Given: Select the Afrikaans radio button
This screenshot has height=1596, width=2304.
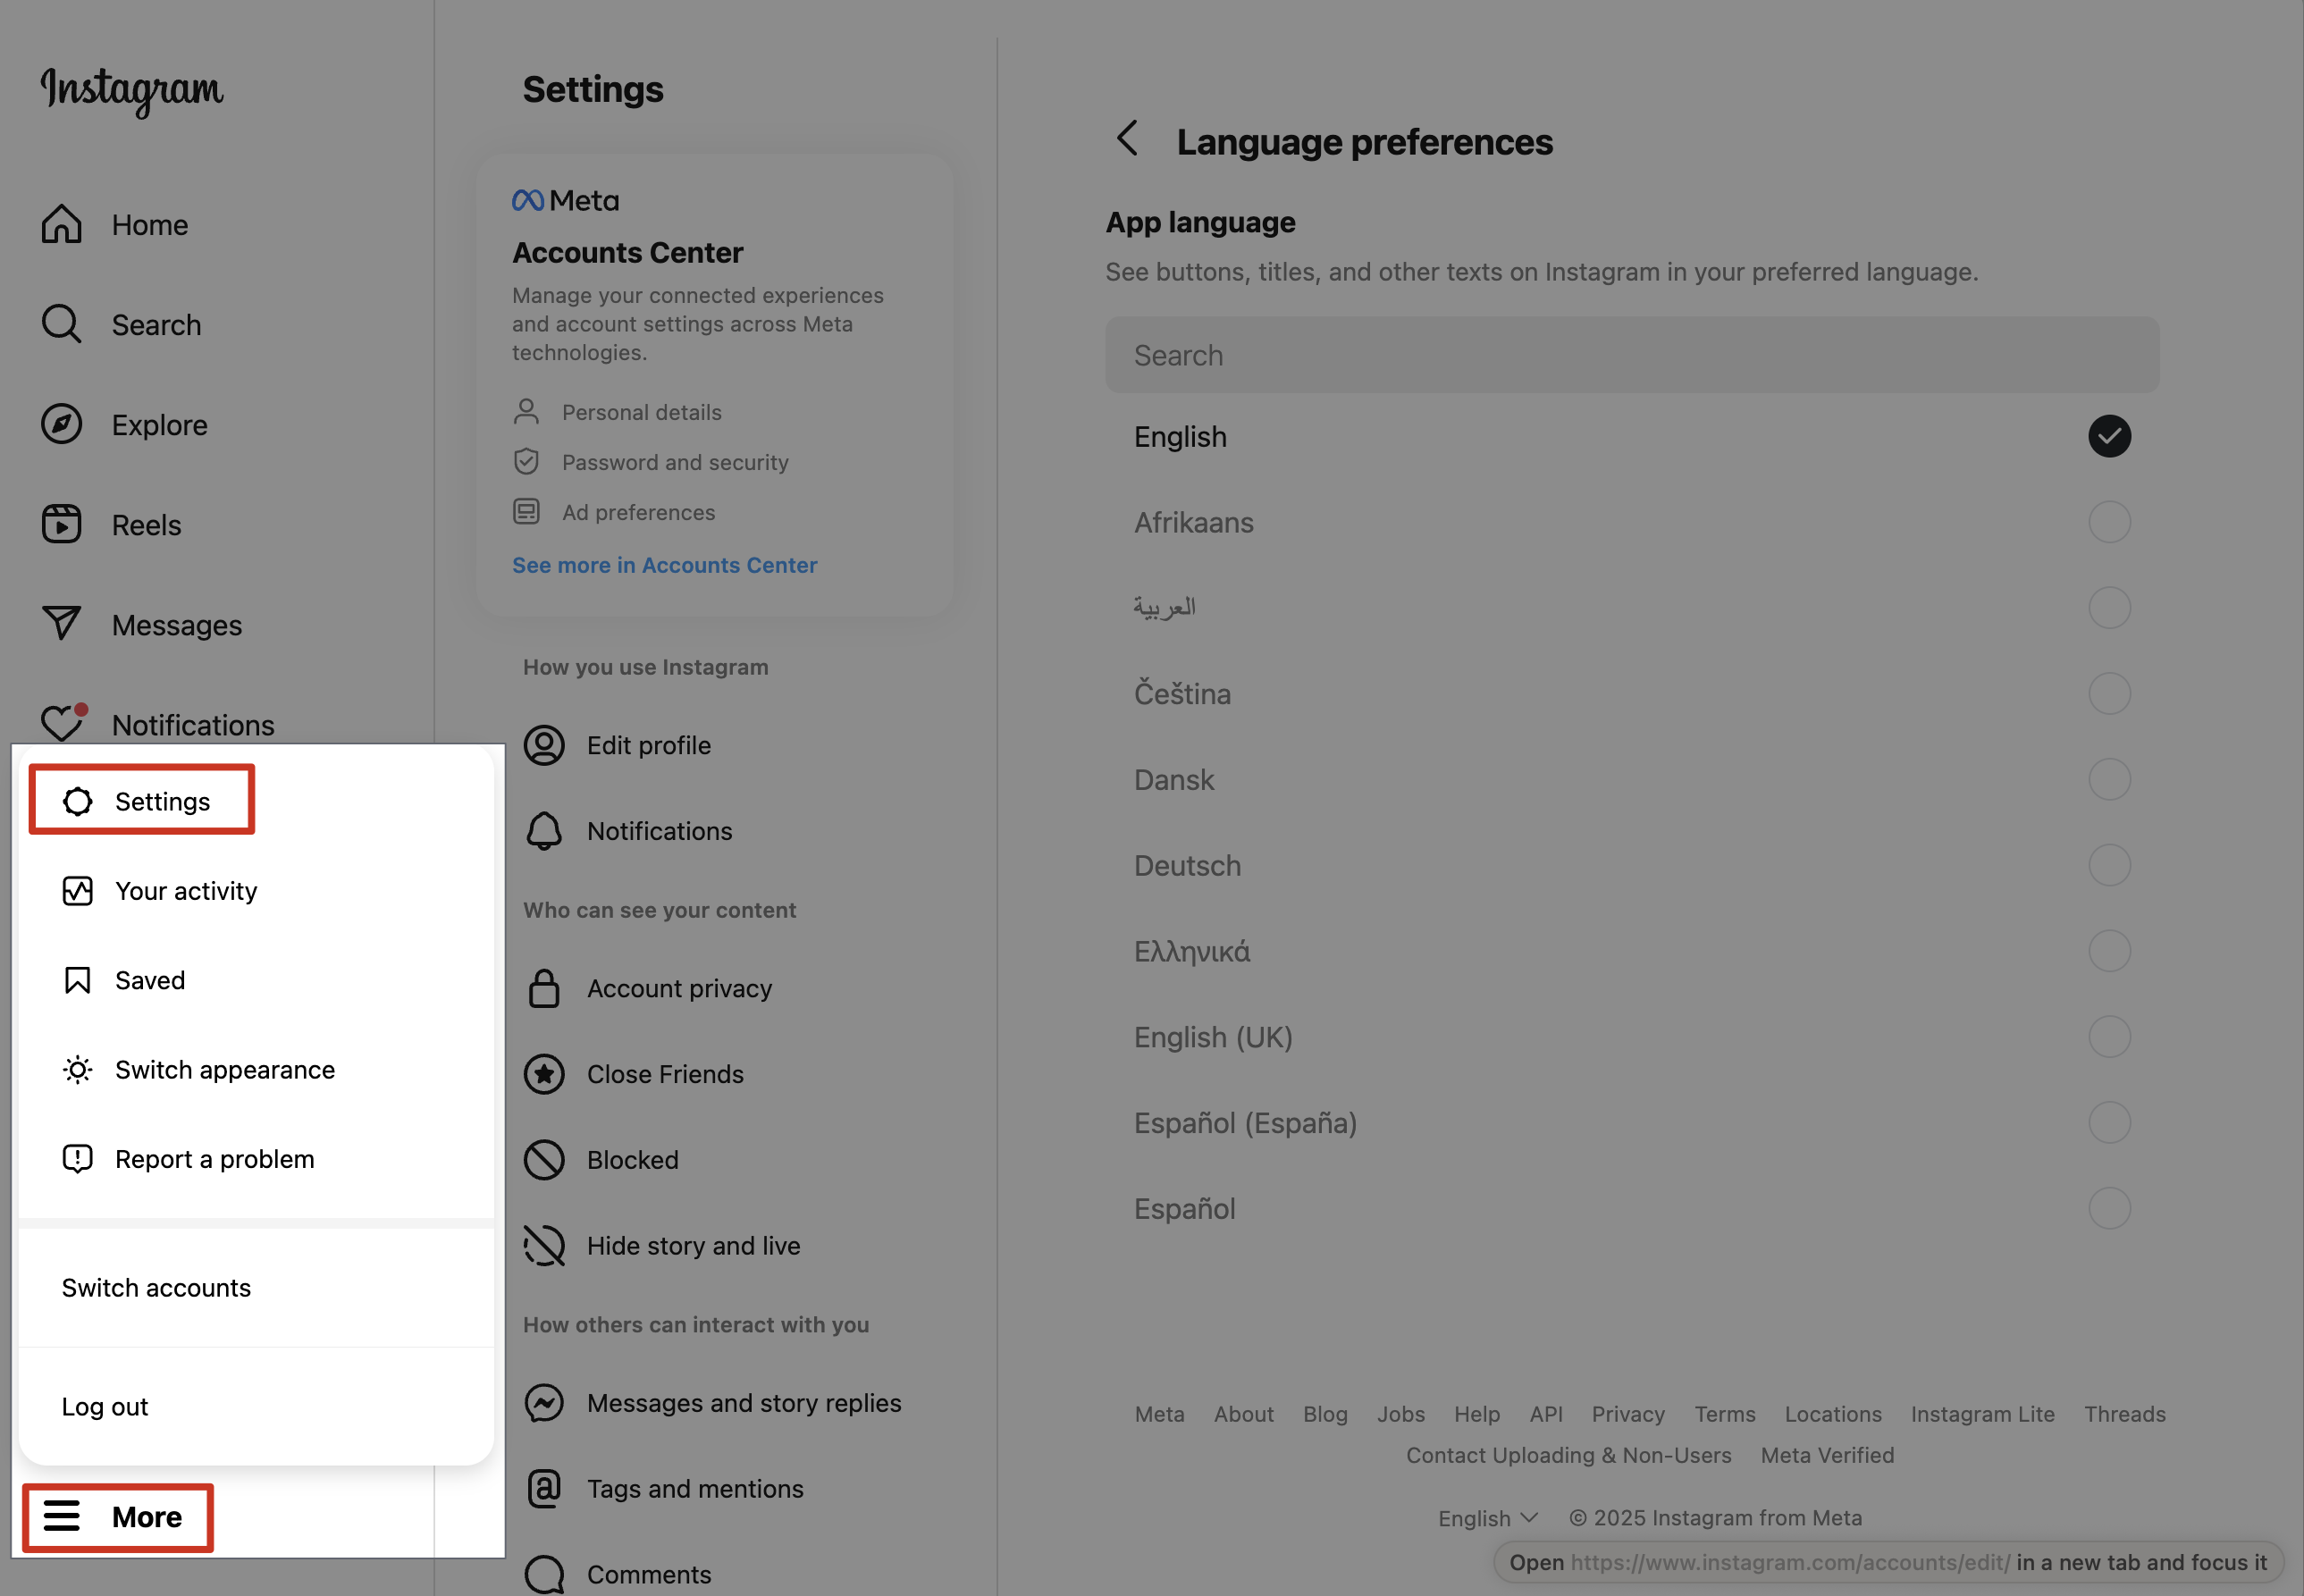Looking at the screenshot, I should pos(2109,522).
